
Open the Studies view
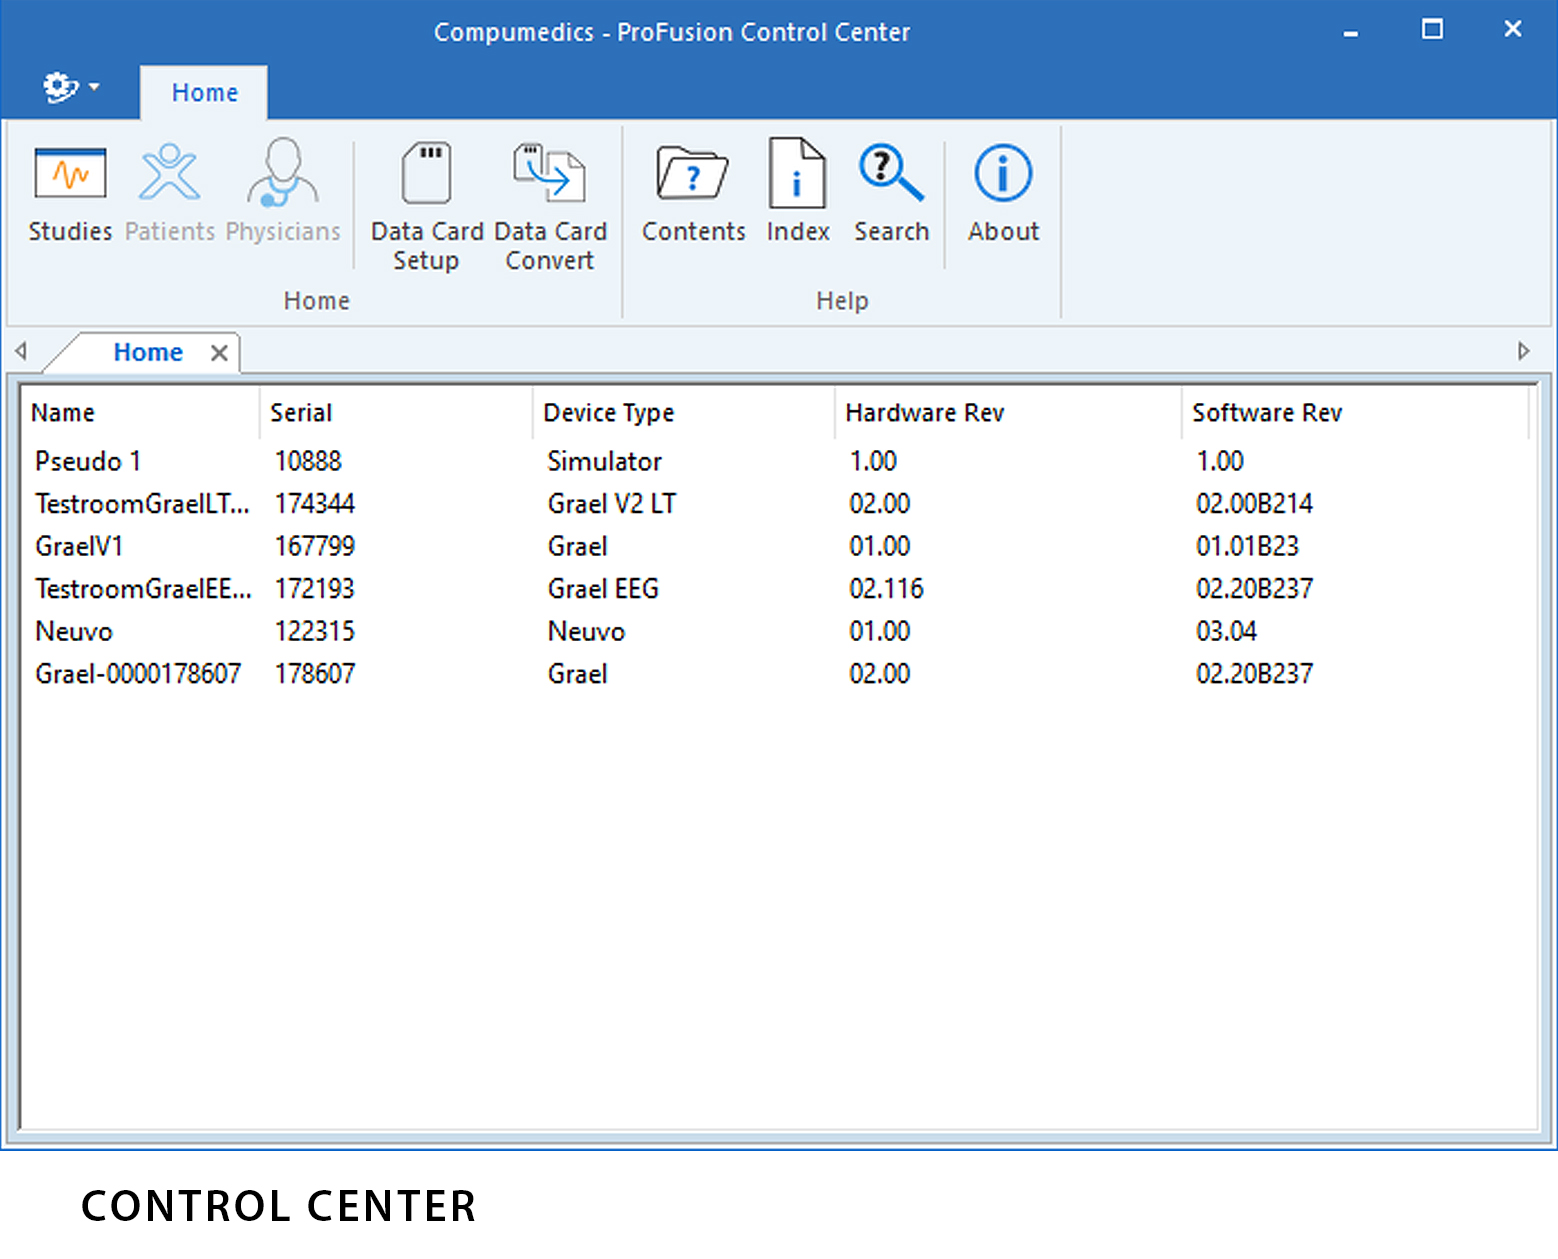tap(68, 192)
